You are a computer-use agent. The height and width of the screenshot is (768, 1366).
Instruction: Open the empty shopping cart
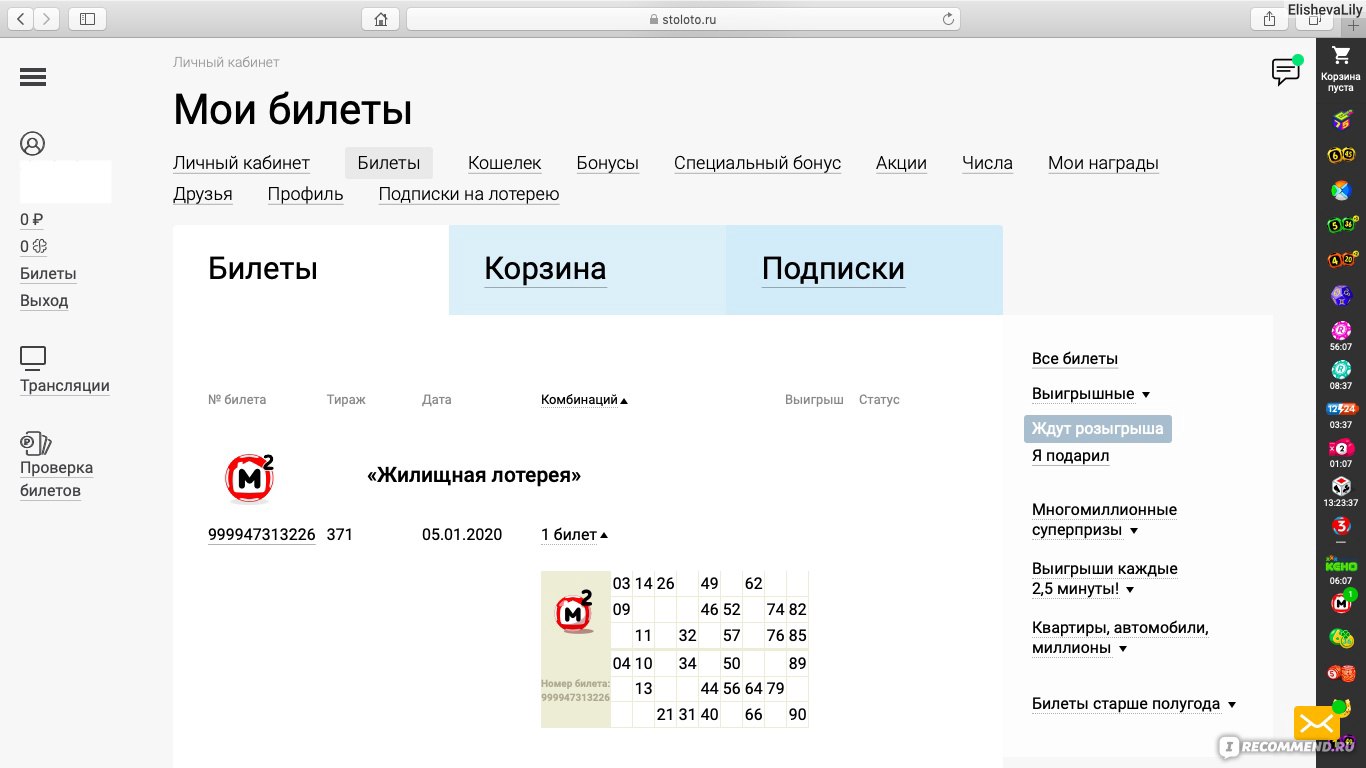(1341, 67)
